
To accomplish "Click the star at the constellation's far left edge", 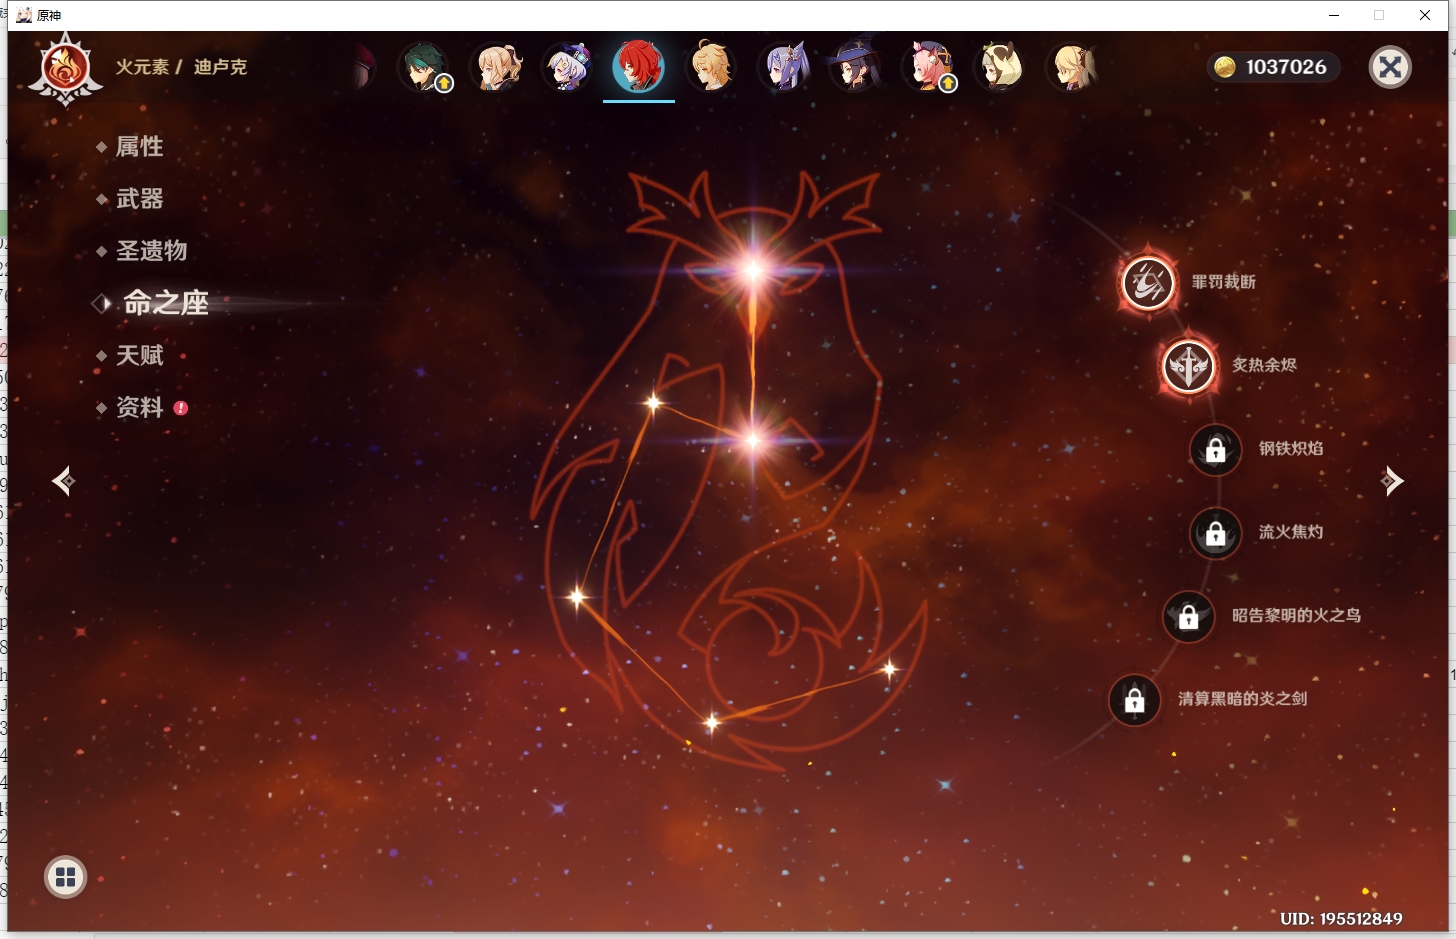I will (x=576, y=597).
